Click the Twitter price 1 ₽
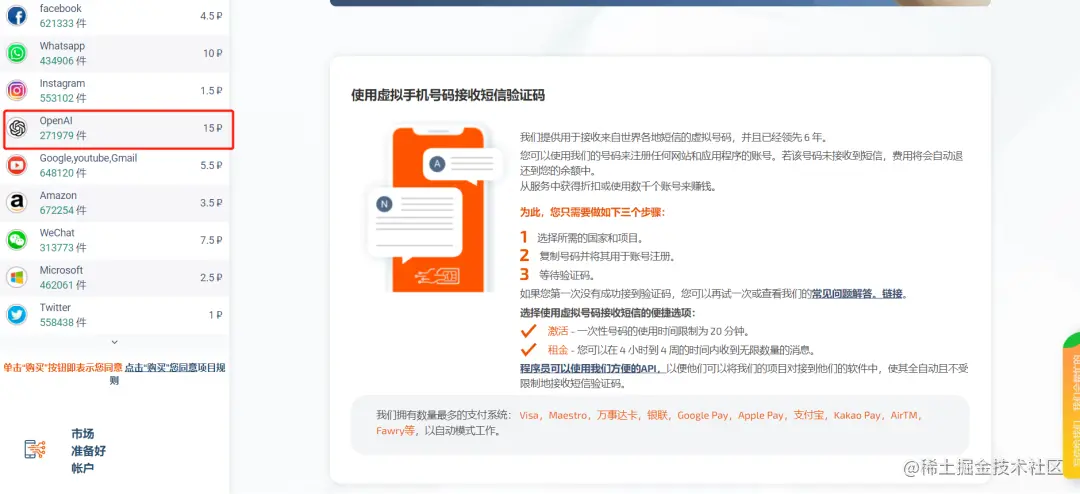 point(215,315)
